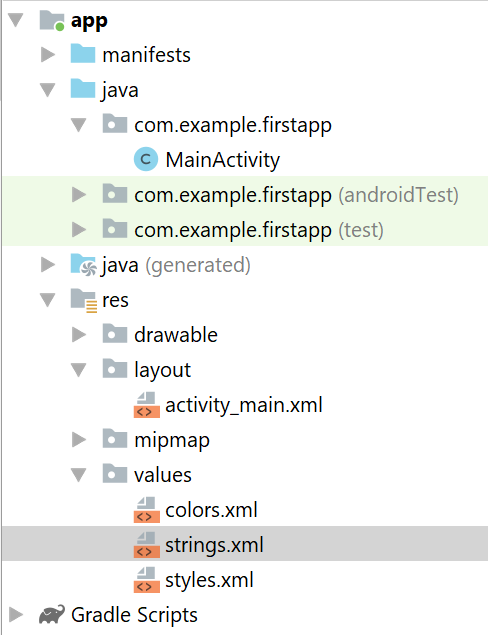The width and height of the screenshot is (488, 635).
Task: Select the mipmap folder label
Action: click(x=172, y=440)
